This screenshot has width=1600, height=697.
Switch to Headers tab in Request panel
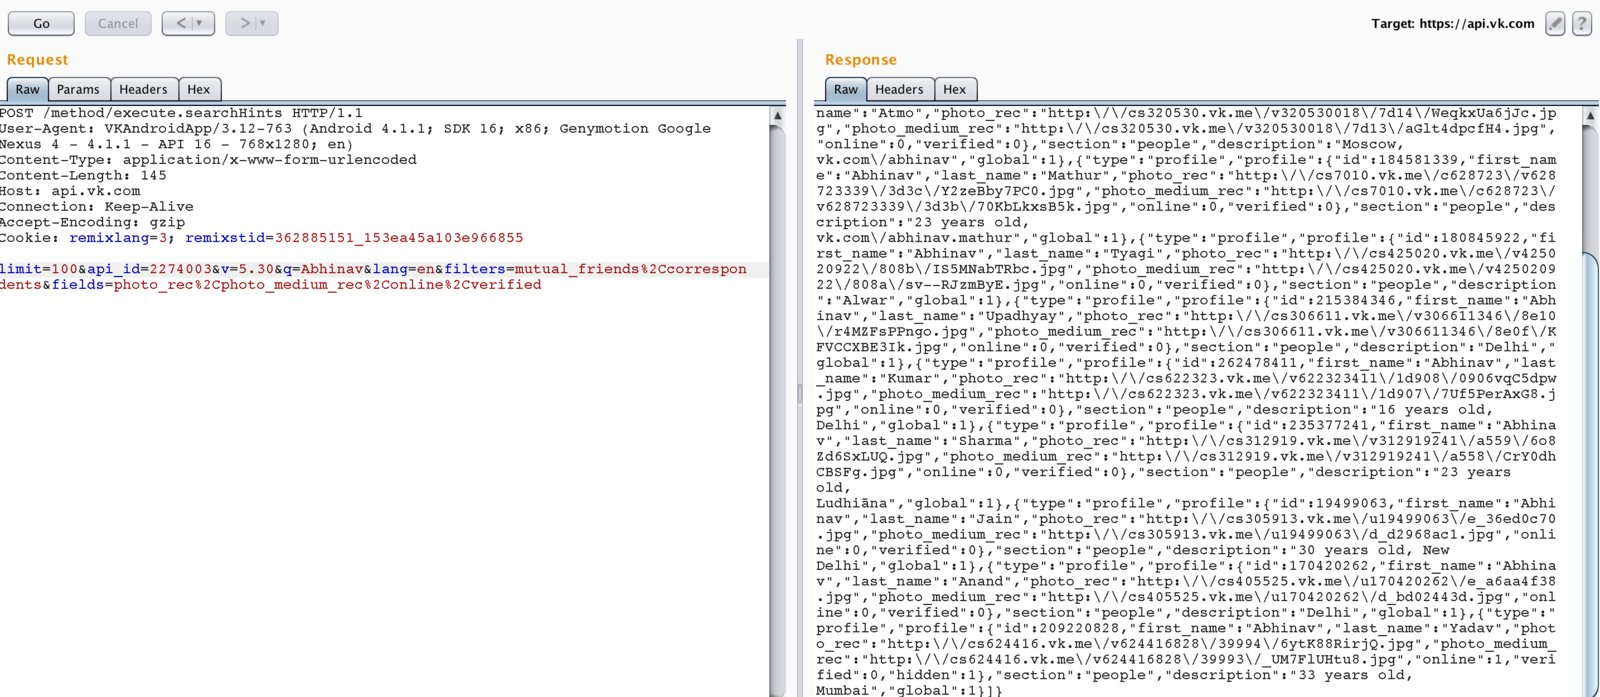(x=144, y=89)
